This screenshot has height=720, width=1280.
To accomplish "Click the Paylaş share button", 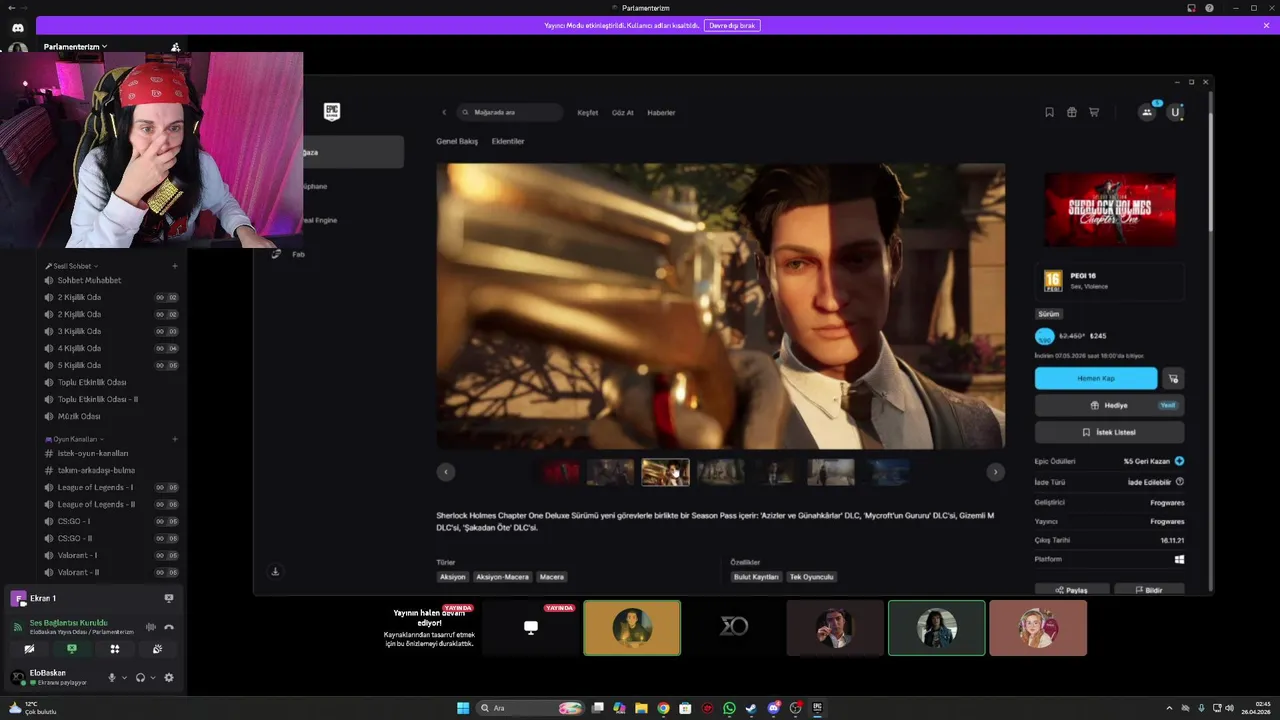I will click(x=1071, y=590).
